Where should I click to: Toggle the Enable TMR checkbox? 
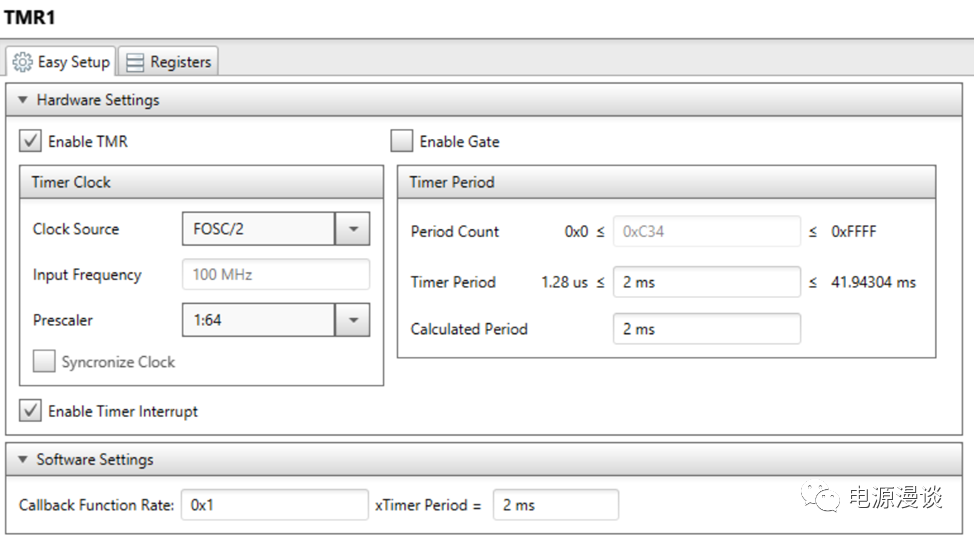pos(31,142)
